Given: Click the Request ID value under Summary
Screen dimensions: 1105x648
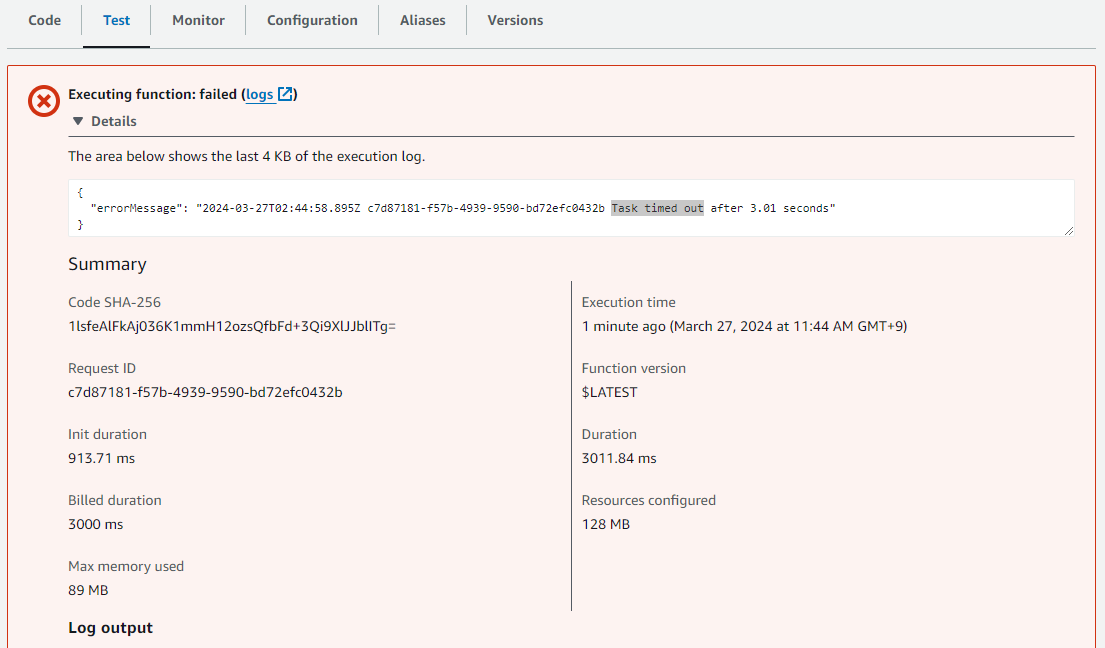Looking at the screenshot, I should 205,392.
